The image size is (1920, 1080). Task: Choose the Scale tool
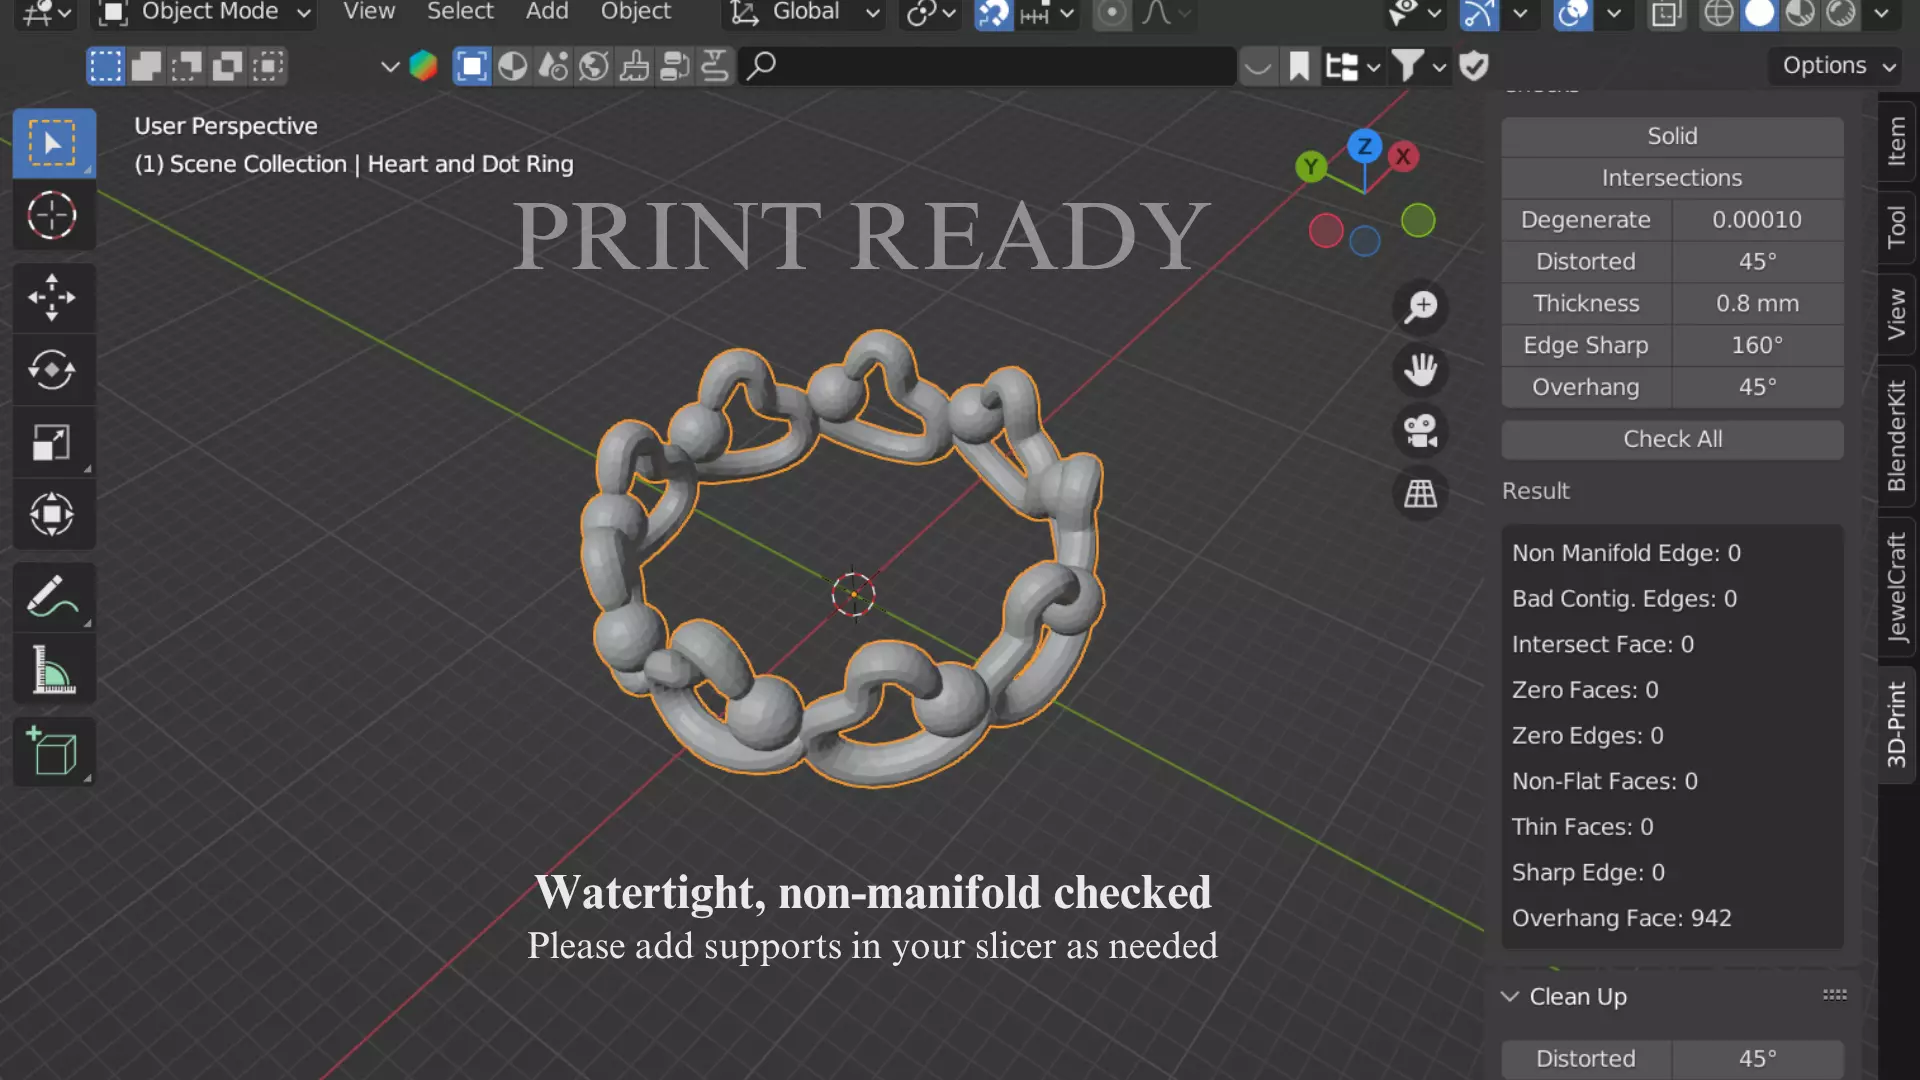pos(52,442)
